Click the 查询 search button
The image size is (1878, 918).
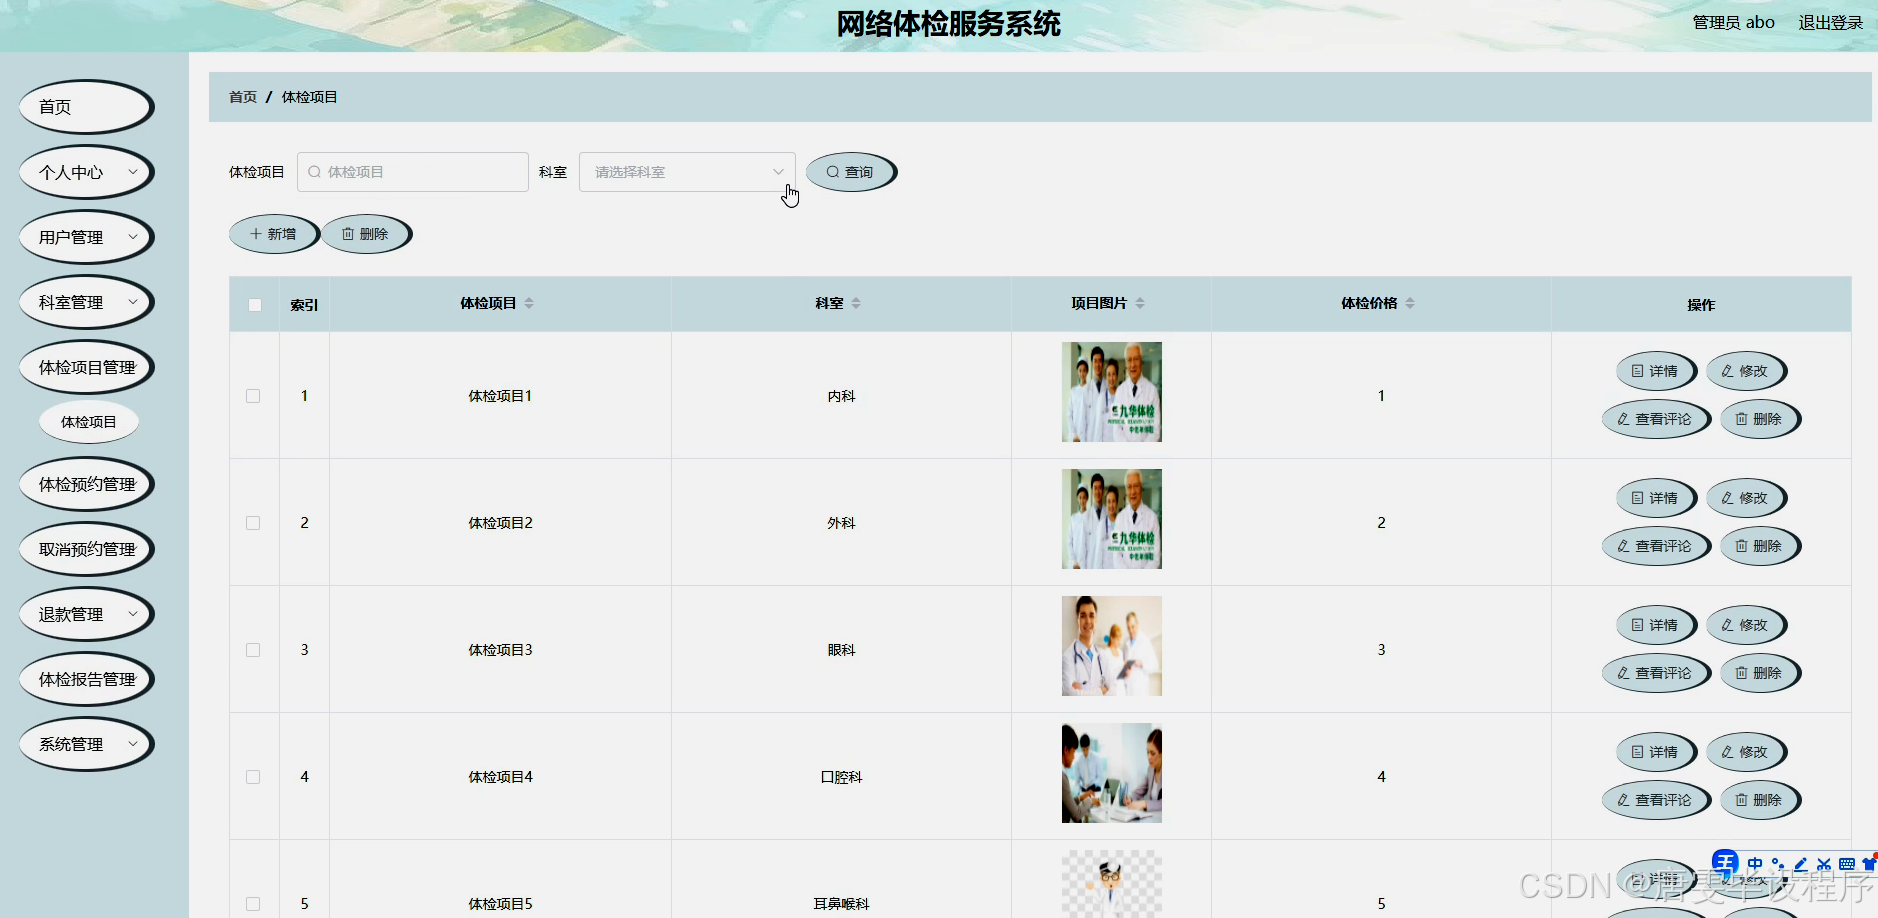(851, 172)
